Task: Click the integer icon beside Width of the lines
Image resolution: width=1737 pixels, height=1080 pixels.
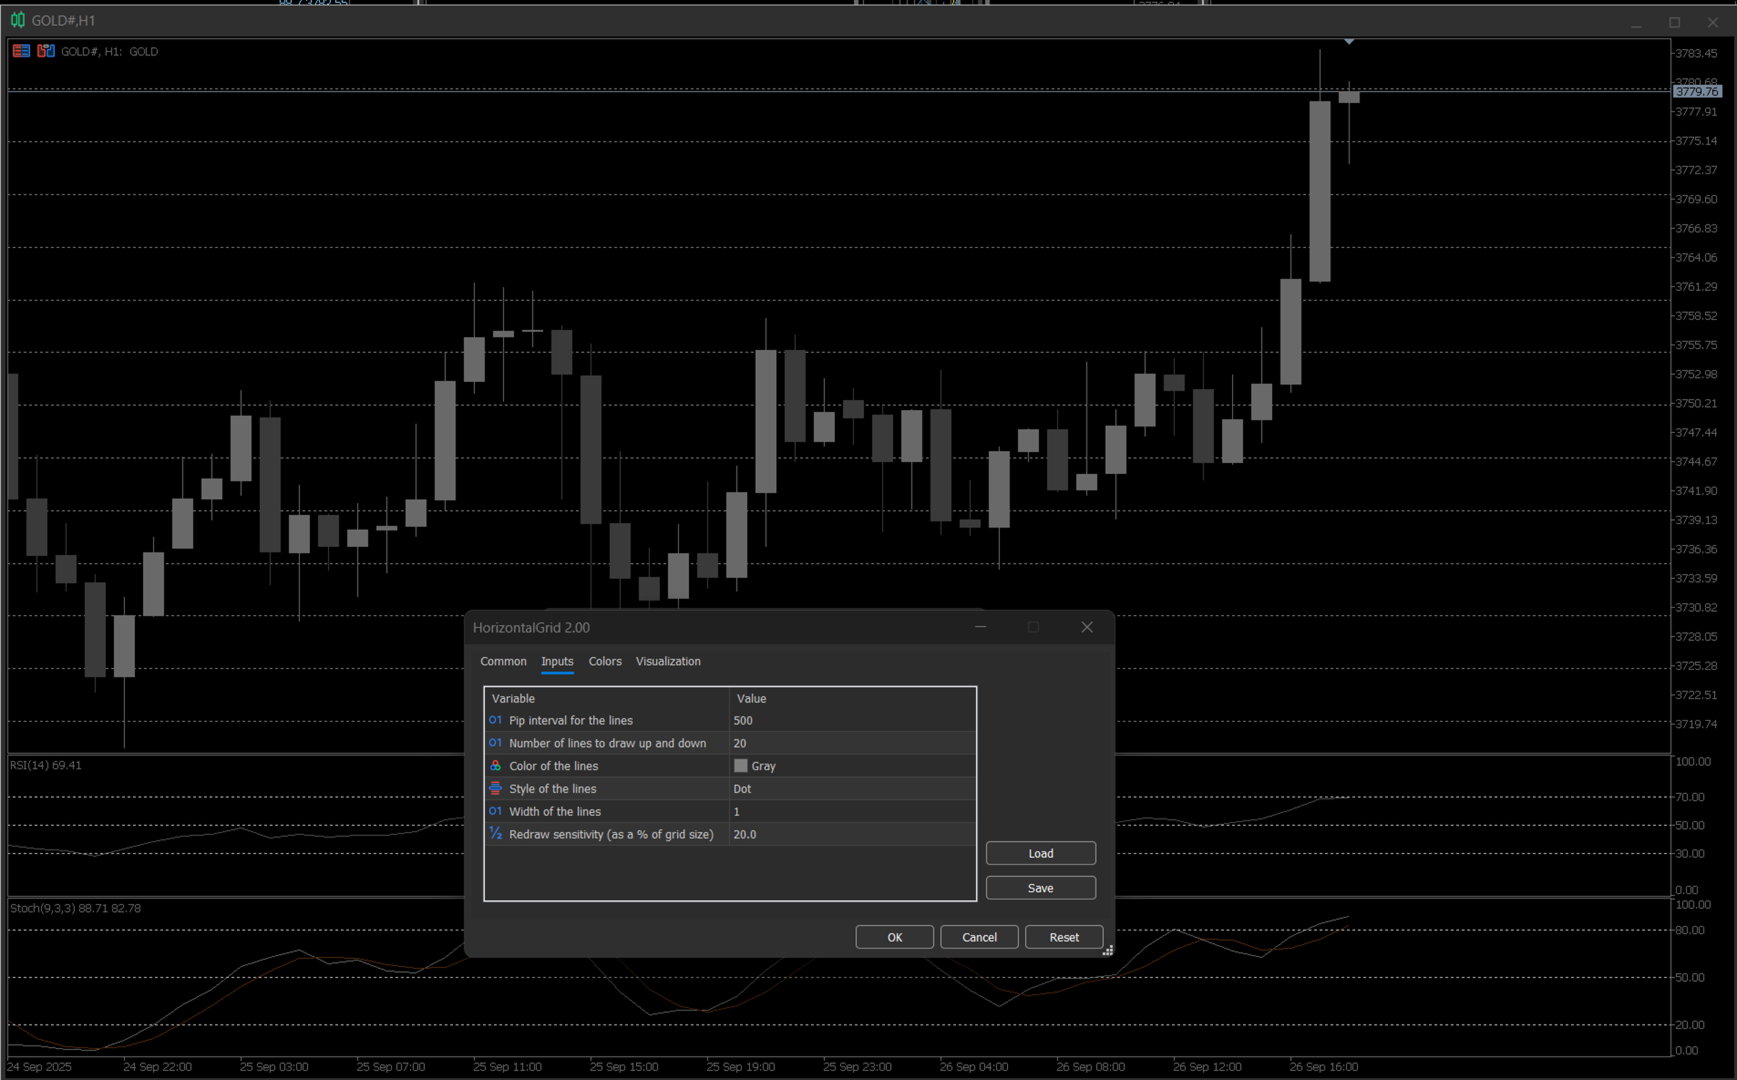Action: click(x=495, y=812)
